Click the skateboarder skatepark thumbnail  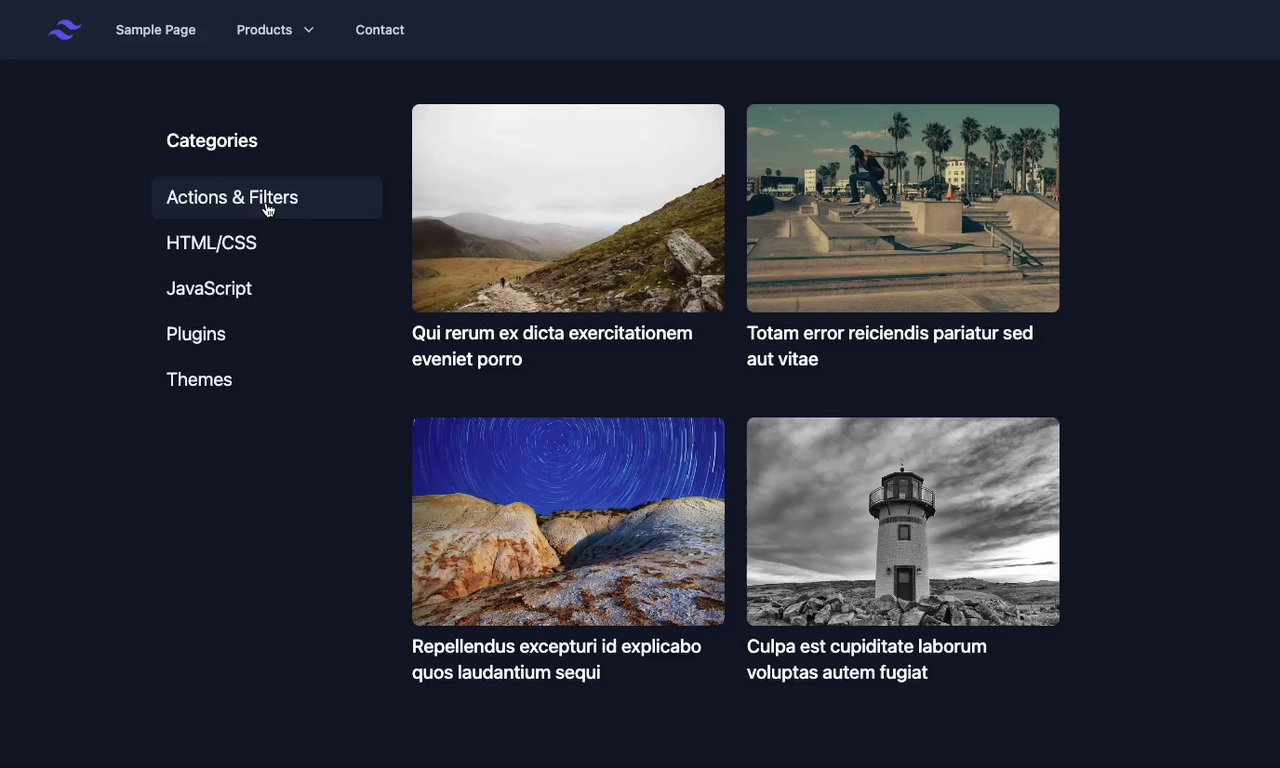coord(903,208)
